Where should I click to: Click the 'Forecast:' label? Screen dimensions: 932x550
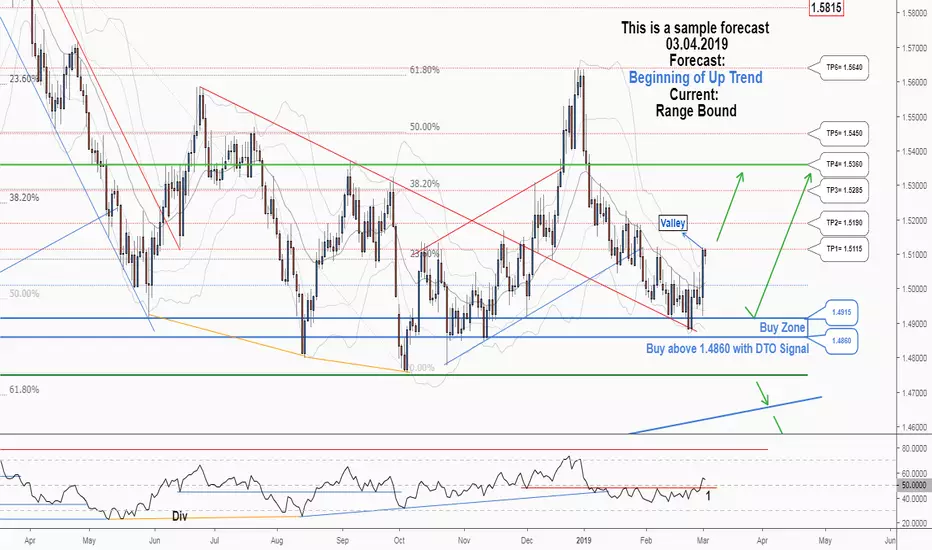click(x=697, y=61)
